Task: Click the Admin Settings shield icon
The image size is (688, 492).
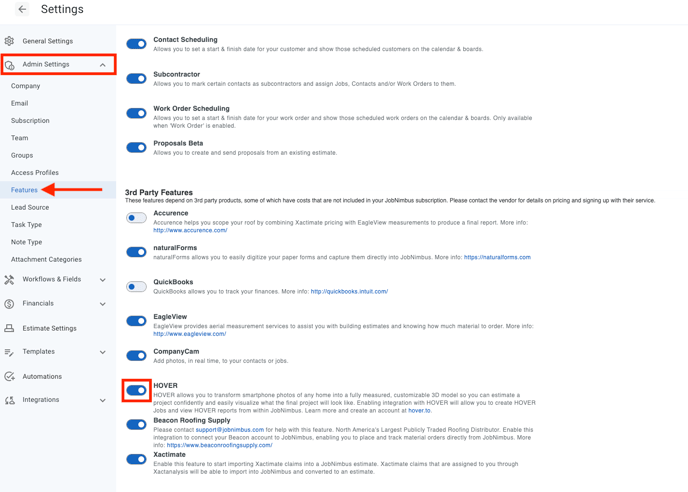Action: pyautogui.click(x=9, y=65)
